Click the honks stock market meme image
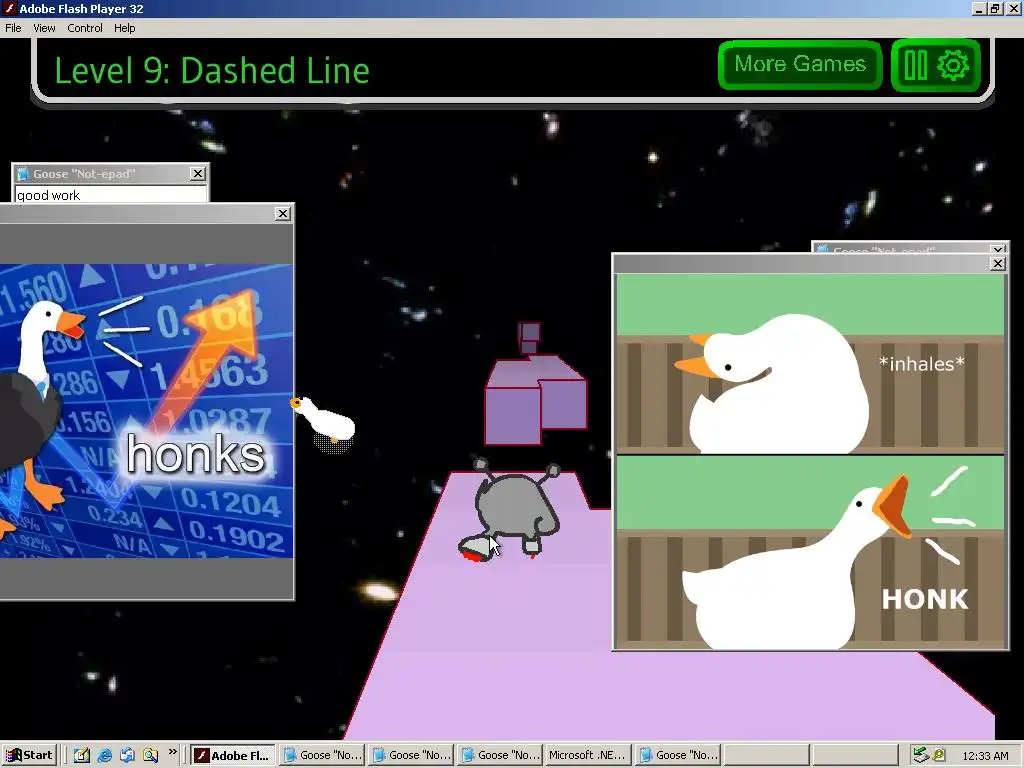The height and width of the screenshot is (768, 1024). pos(146,410)
